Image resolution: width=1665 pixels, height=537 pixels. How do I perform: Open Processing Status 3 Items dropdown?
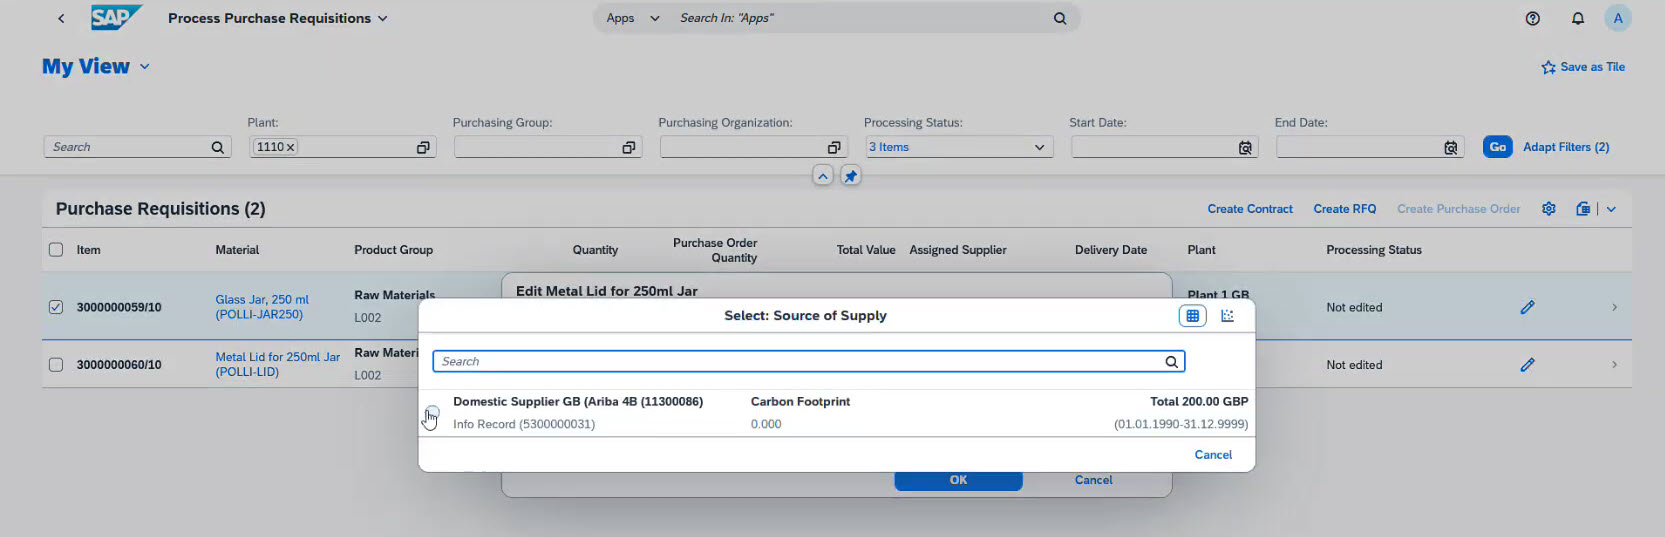pyautogui.click(x=1039, y=147)
